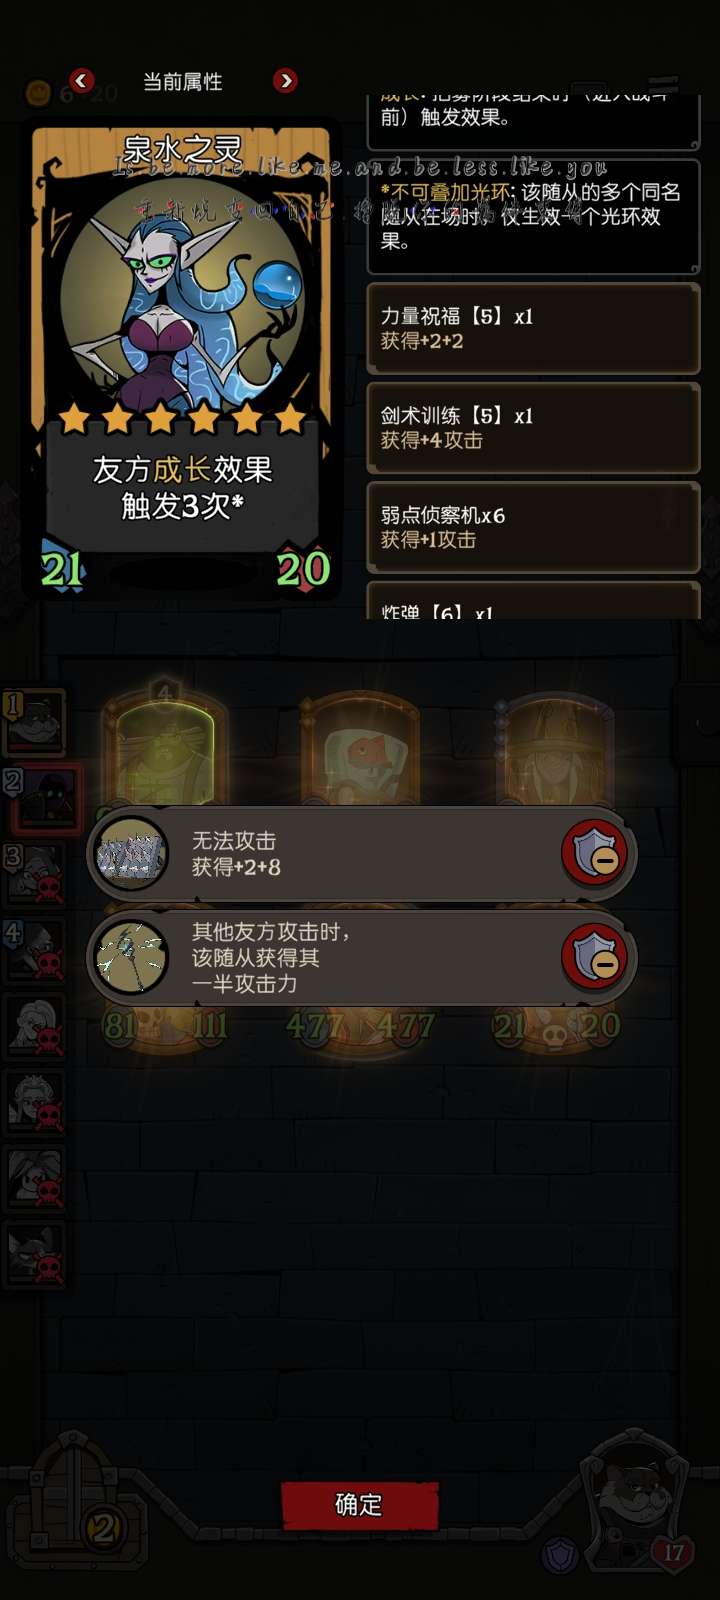This screenshot has height=1600, width=720.
Task: Remove the 其他友方攻击时 effect via its shield icon
Action: 597,957
